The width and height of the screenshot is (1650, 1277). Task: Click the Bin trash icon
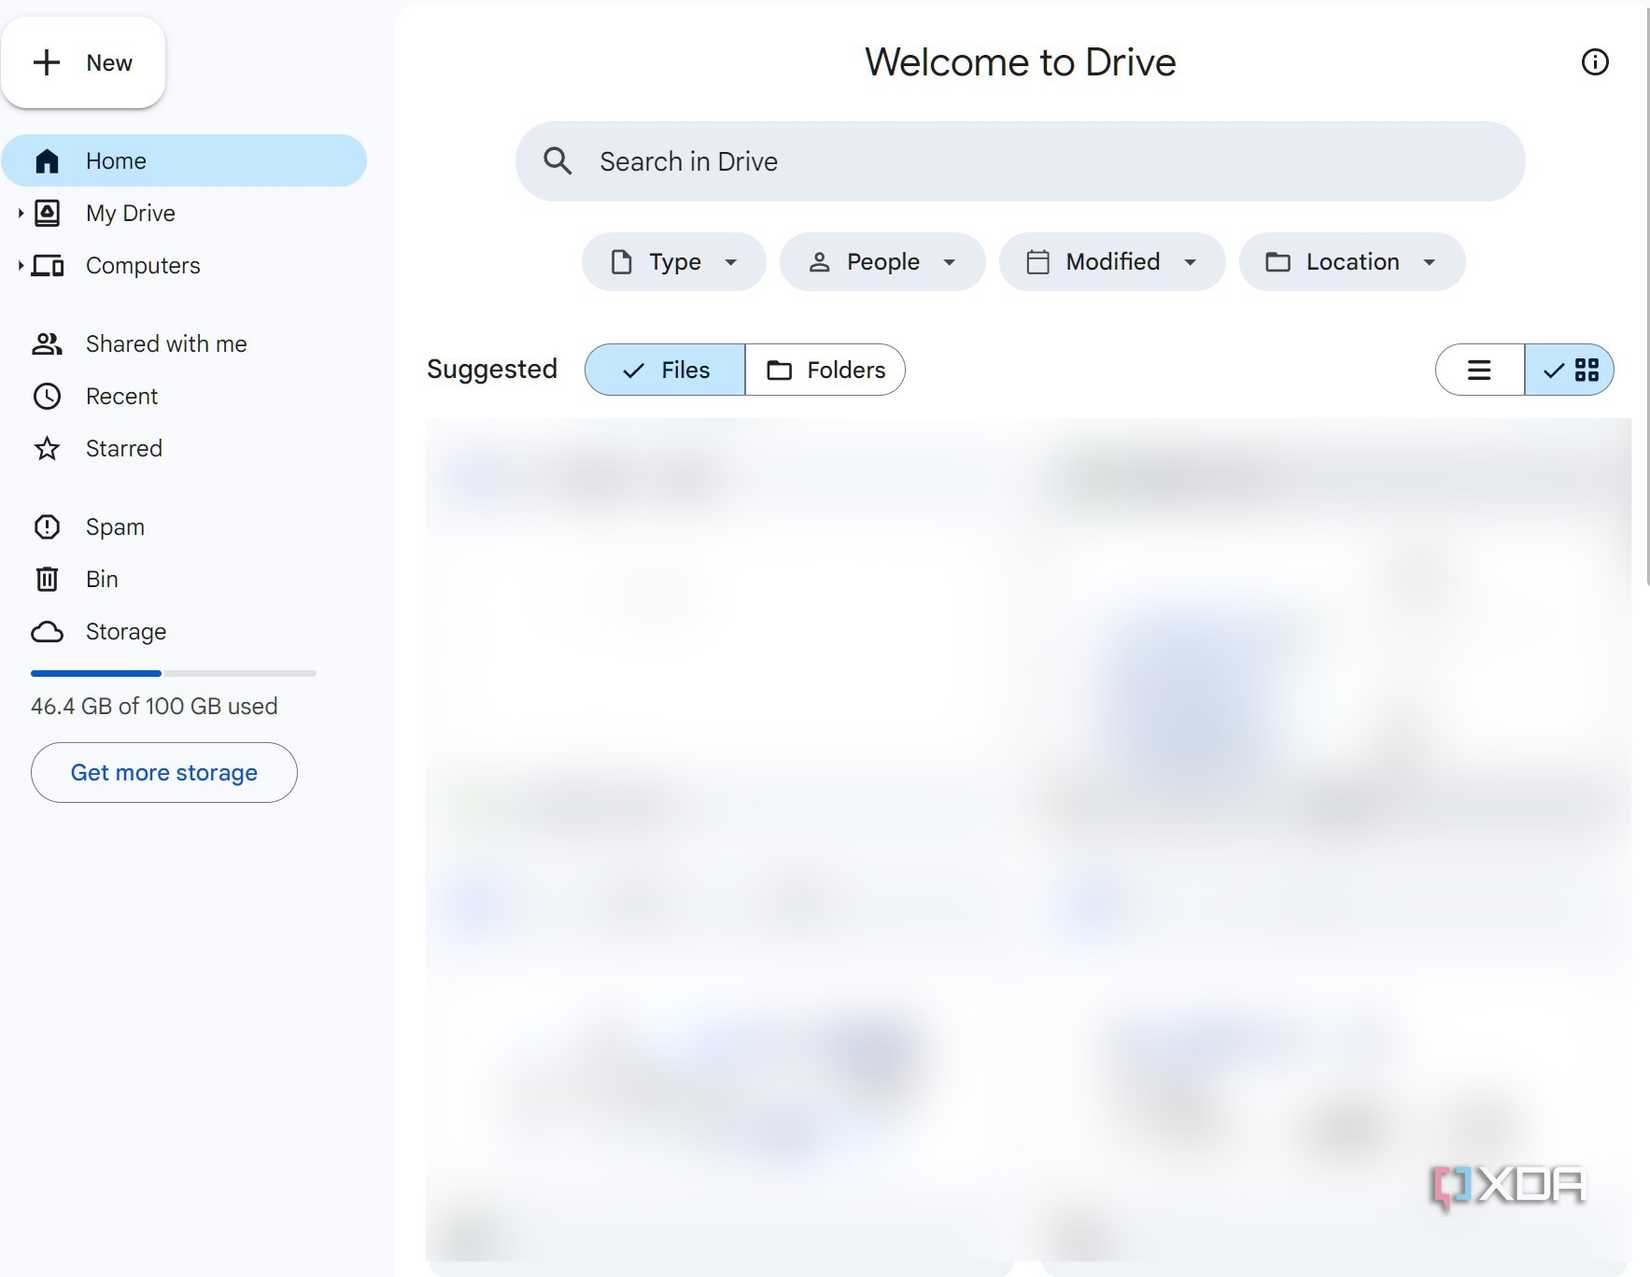point(47,579)
